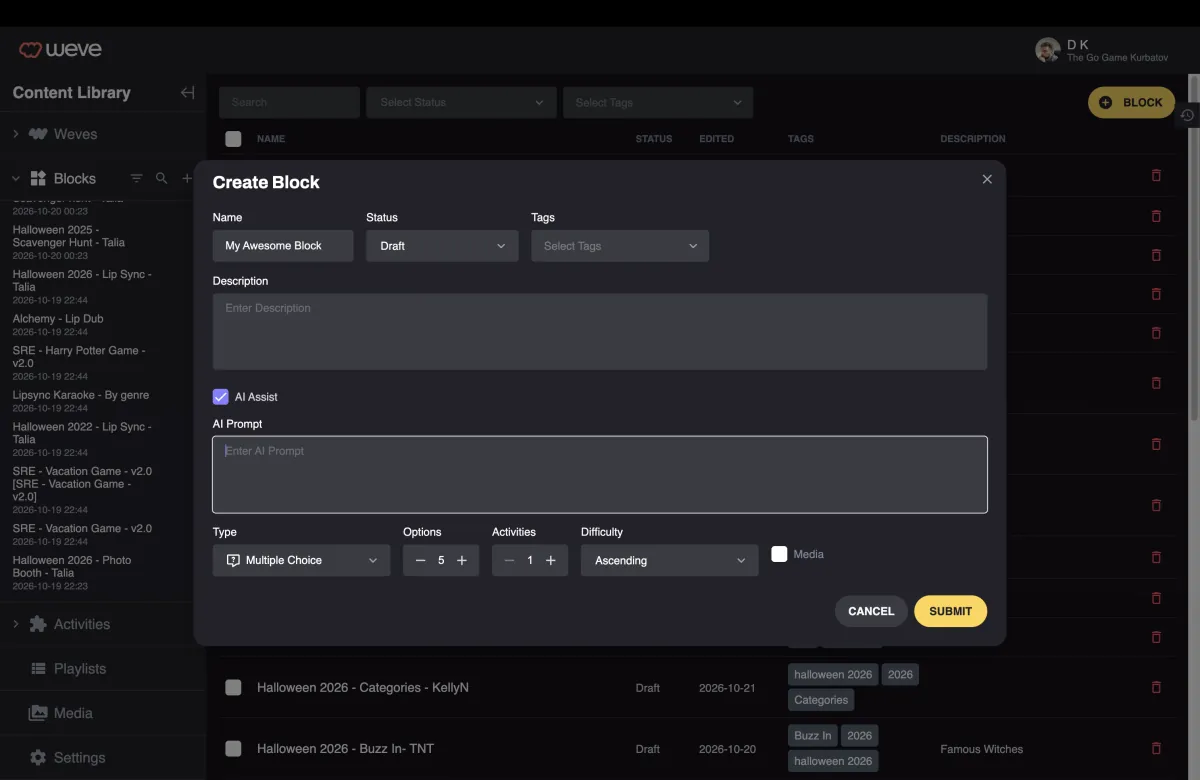
Task: Click the Blocks filter icon
Action: (137, 178)
